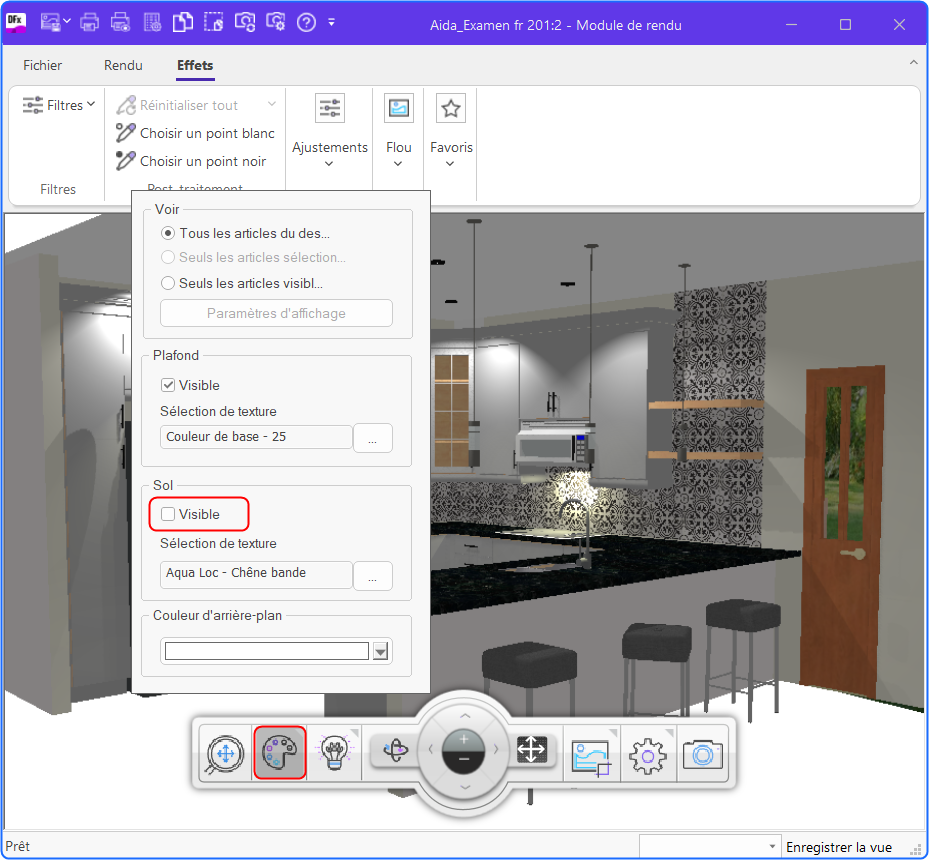This screenshot has width=929, height=860.
Task: Click the magnifier pan view icon
Action: pyautogui.click(x=225, y=754)
